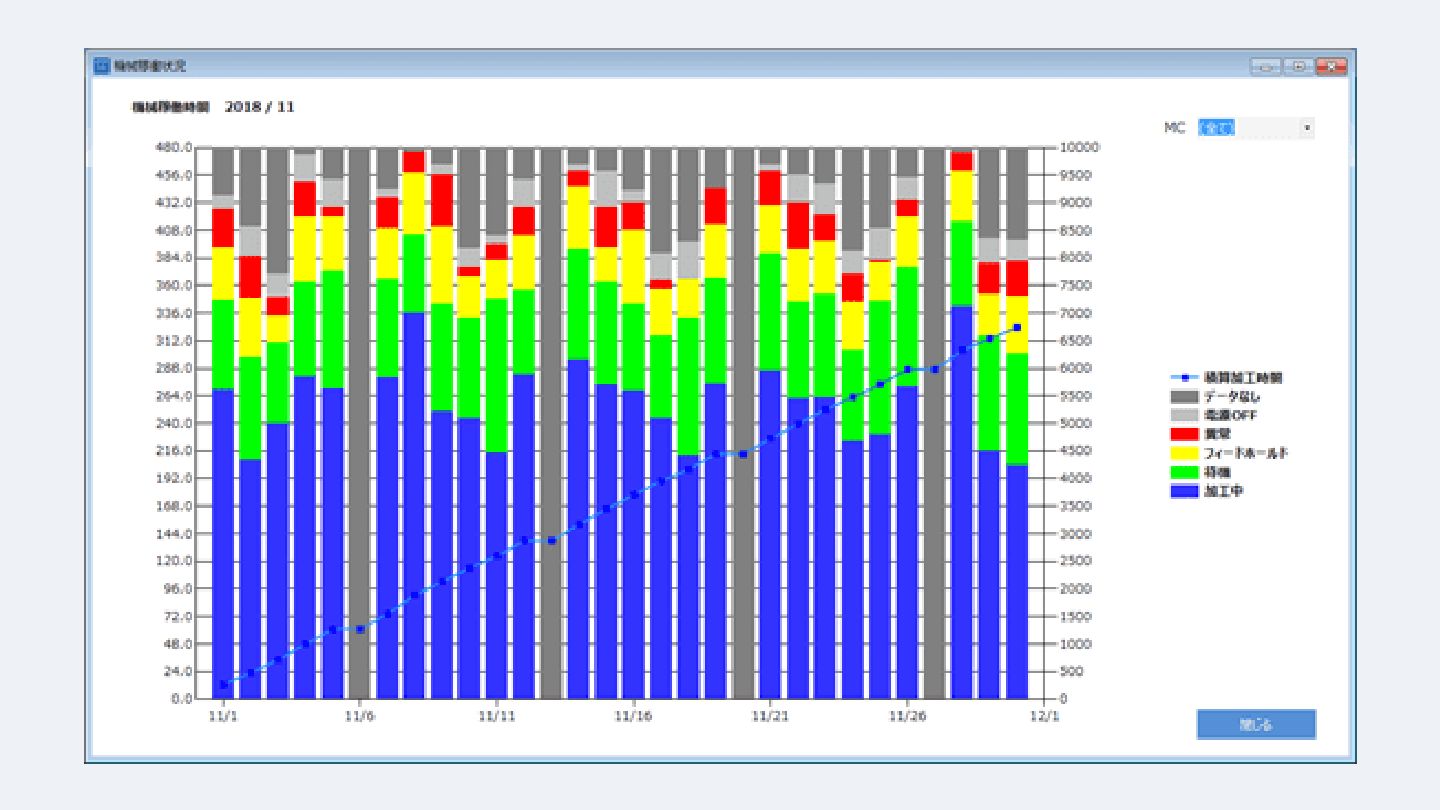
Task: Select the dark gray データなし legend swatch
Action: click(1184, 397)
